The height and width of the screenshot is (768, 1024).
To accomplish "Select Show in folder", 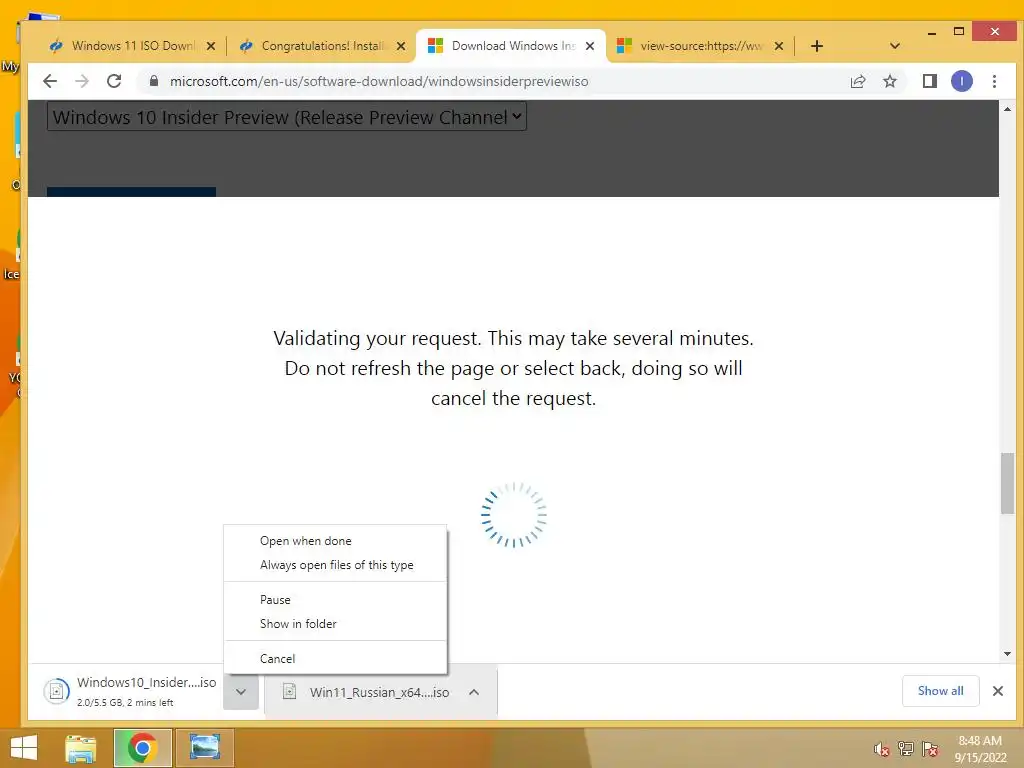I will [335, 624].
